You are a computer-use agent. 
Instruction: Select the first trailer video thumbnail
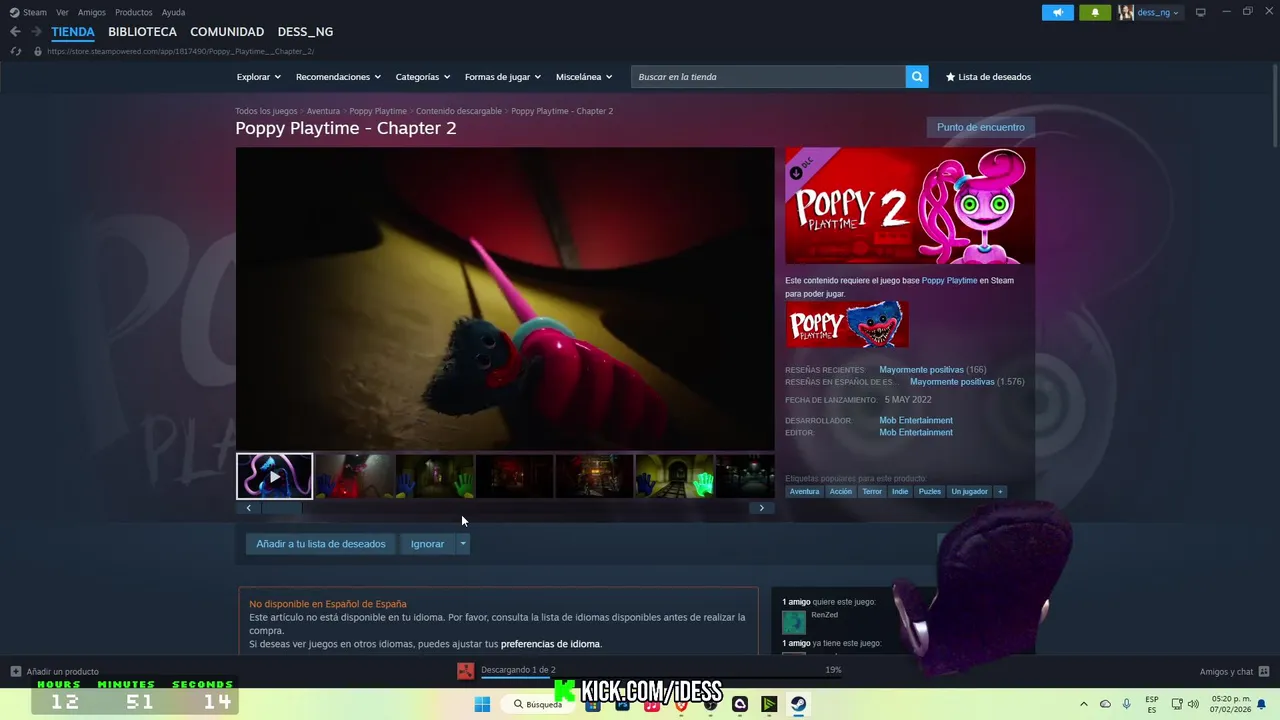coord(274,476)
